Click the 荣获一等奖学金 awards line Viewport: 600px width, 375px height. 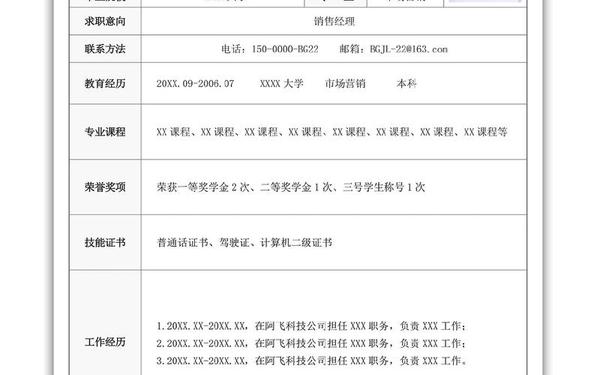pos(291,187)
